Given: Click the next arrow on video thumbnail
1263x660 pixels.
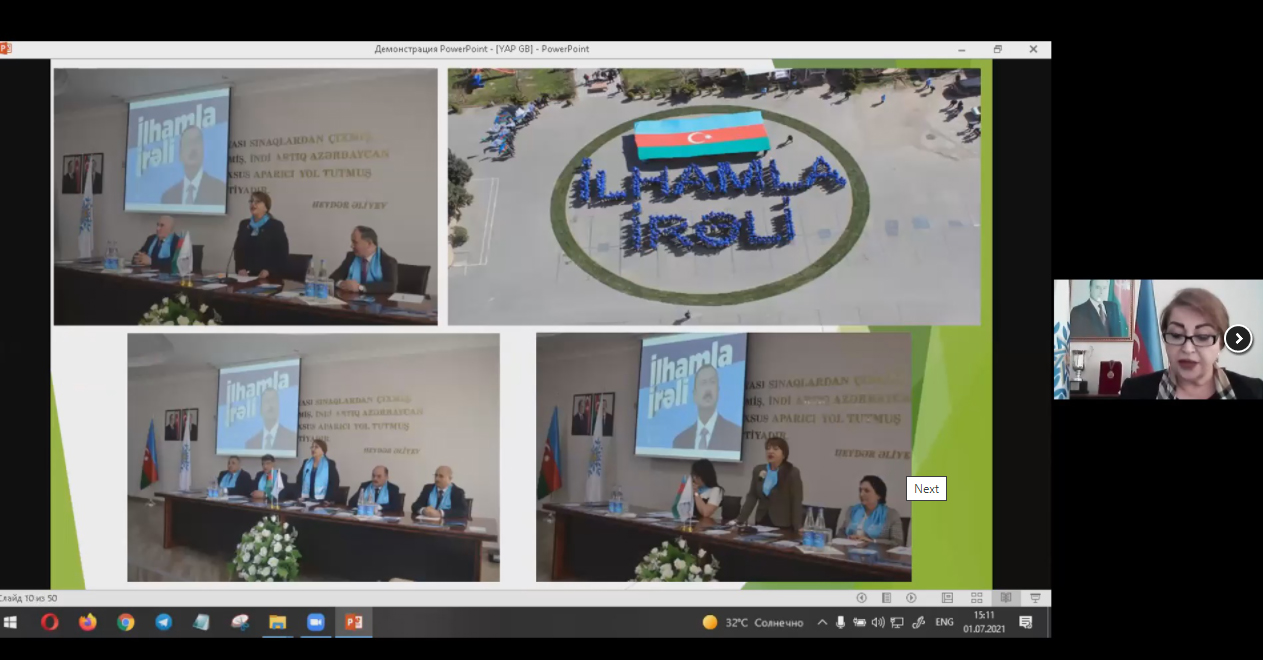Looking at the screenshot, I should [1238, 339].
